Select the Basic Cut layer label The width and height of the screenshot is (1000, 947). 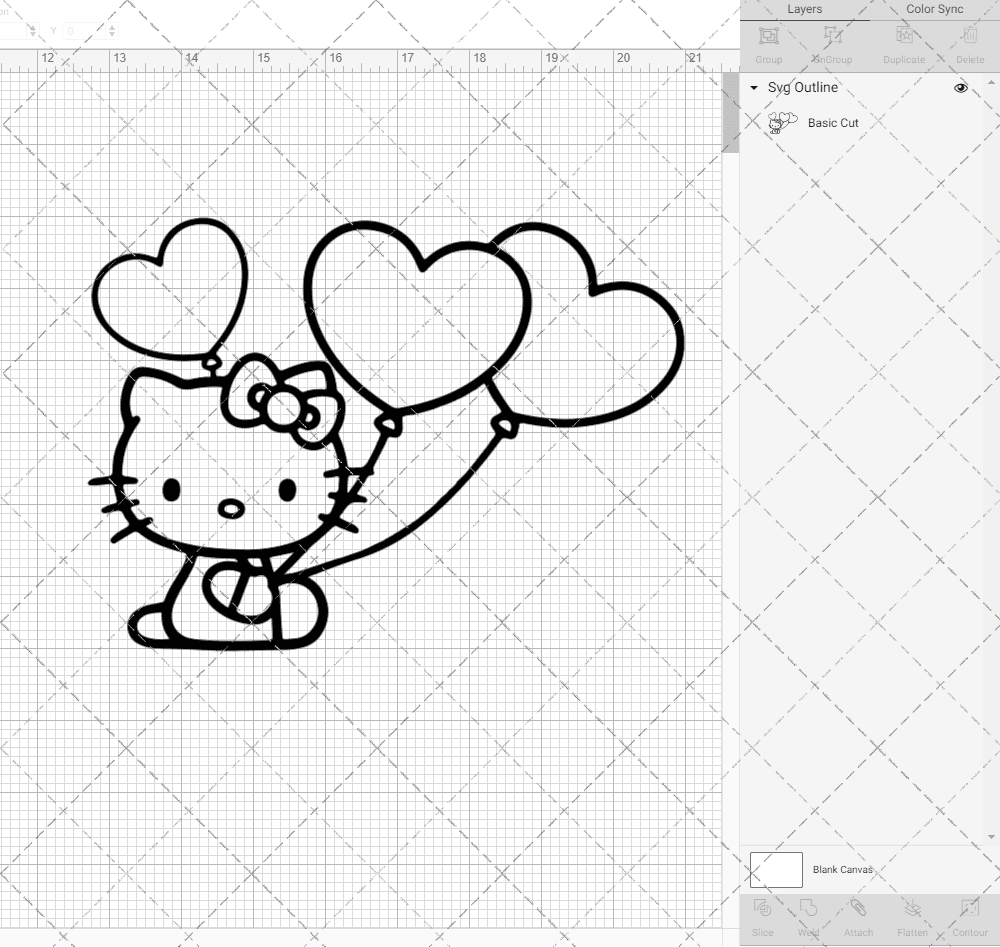point(833,123)
